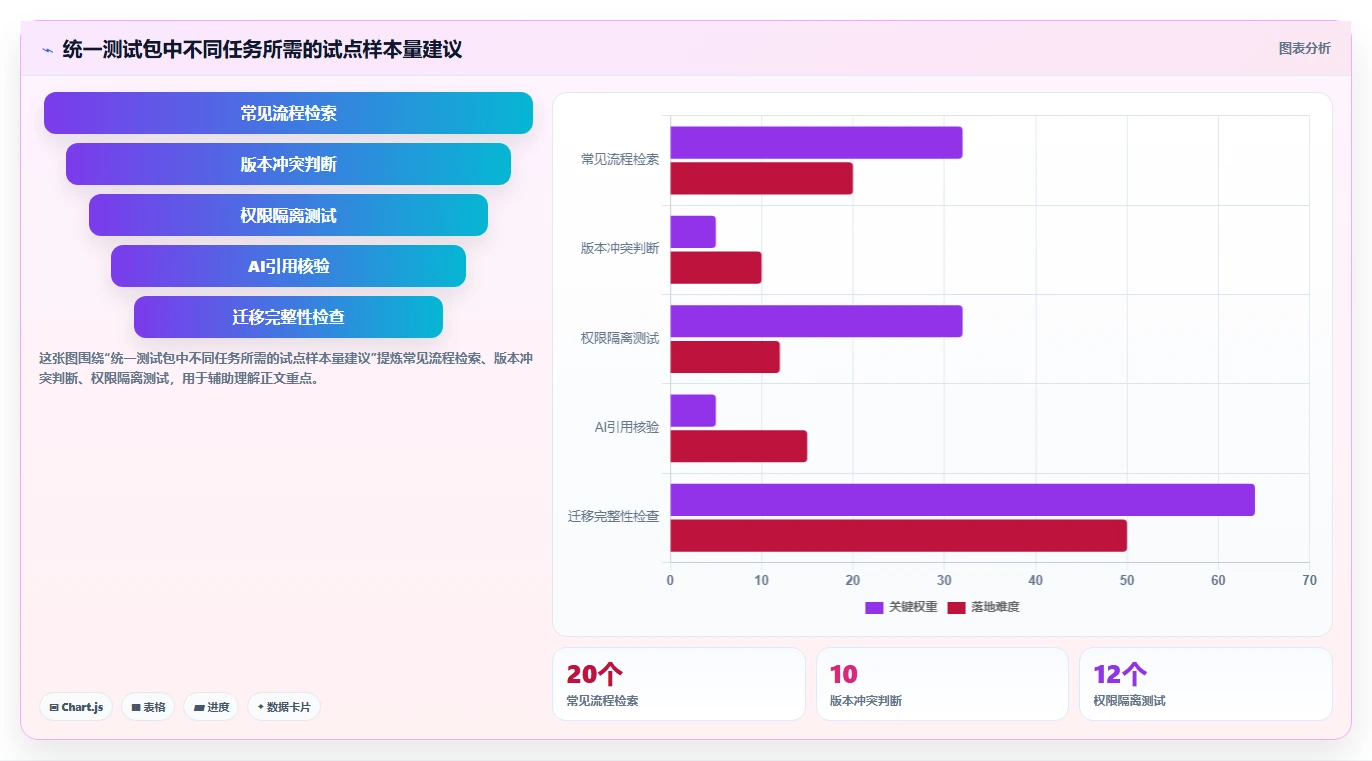This screenshot has height=761, width=1372.
Task: Click the 数据卡片 tag chip
Action: click(284, 707)
